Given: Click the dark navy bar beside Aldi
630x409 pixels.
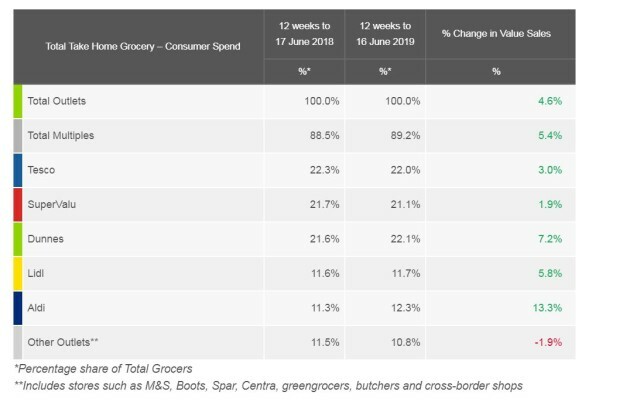Looking at the screenshot, I should coord(19,307).
